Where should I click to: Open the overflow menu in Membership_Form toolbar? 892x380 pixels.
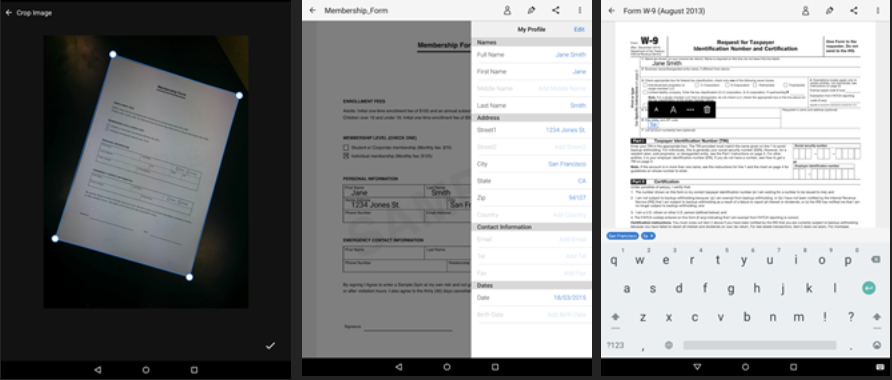pyautogui.click(x=580, y=10)
